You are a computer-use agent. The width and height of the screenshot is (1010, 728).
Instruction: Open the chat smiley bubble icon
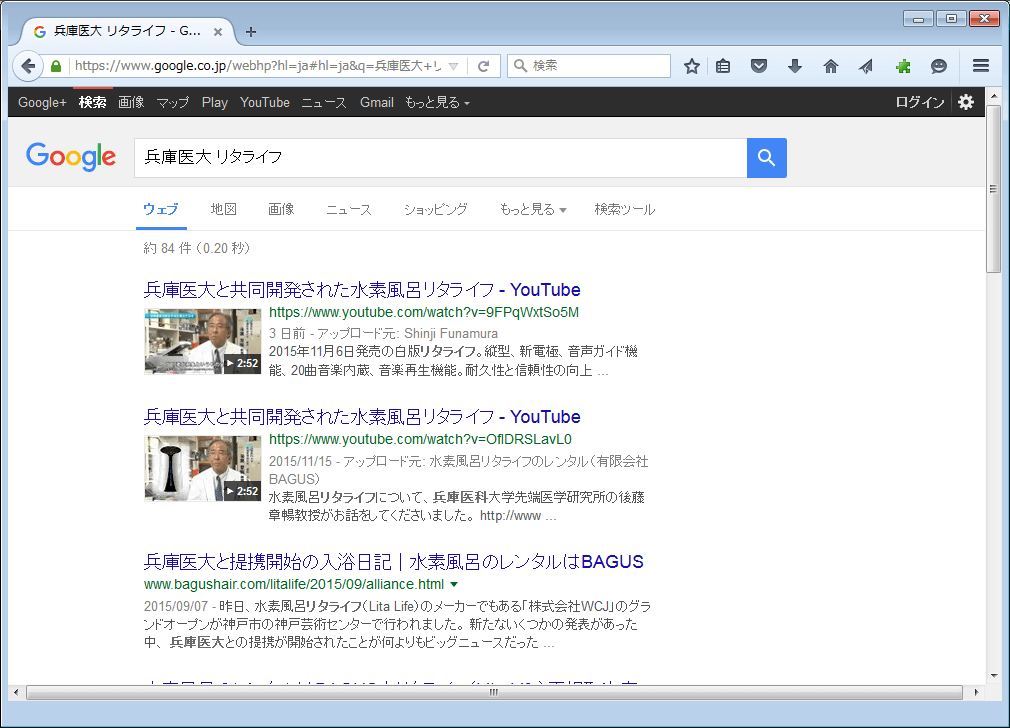point(939,66)
